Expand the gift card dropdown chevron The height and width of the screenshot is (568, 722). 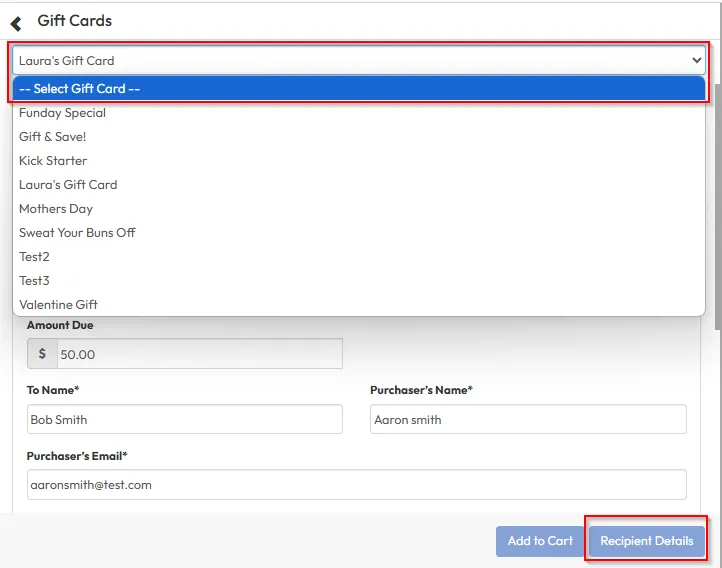point(697,60)
